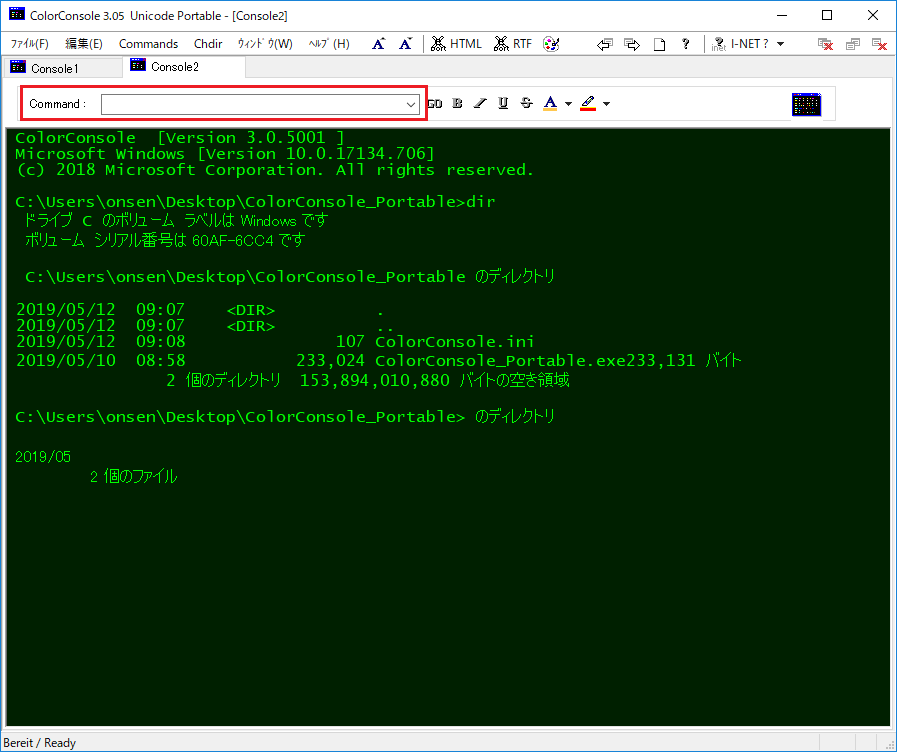Export console output as RTF
Image resolution: width=897 pixels, height=752 pixels.
(513, 44)
